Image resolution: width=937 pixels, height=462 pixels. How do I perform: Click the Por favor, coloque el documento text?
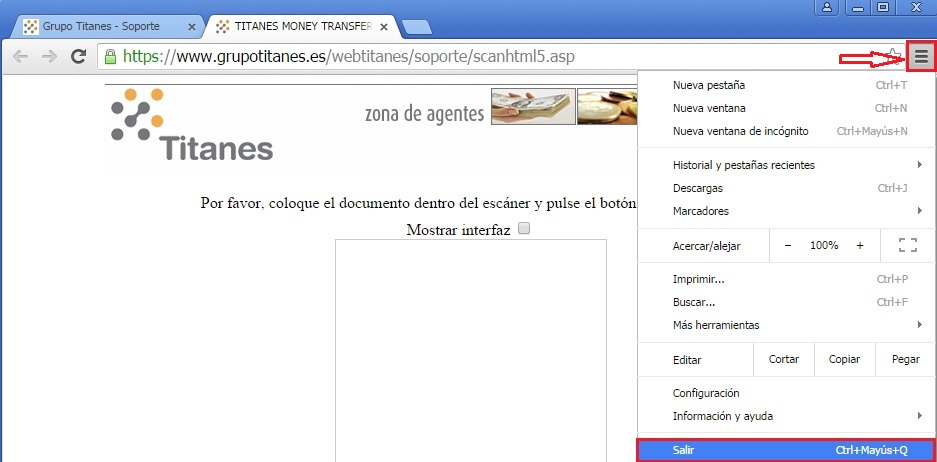point(418,203)
